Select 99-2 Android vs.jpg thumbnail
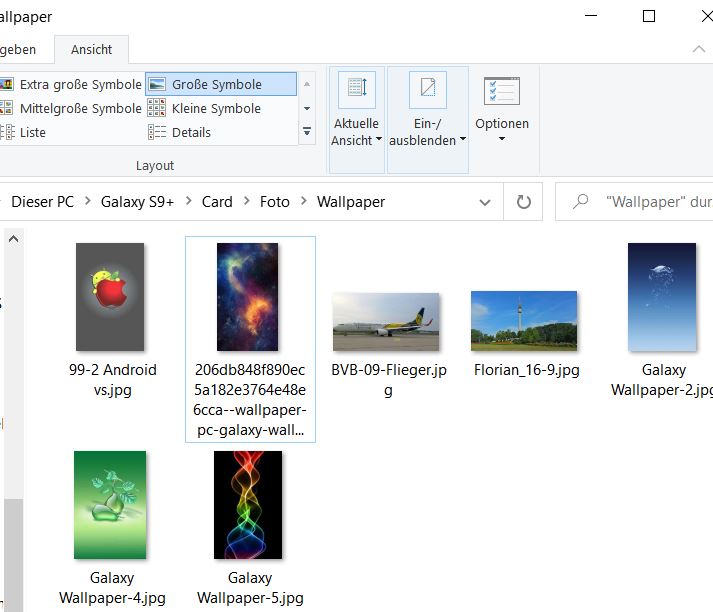This screenshot has height=612, width=713. pos(110,297)
